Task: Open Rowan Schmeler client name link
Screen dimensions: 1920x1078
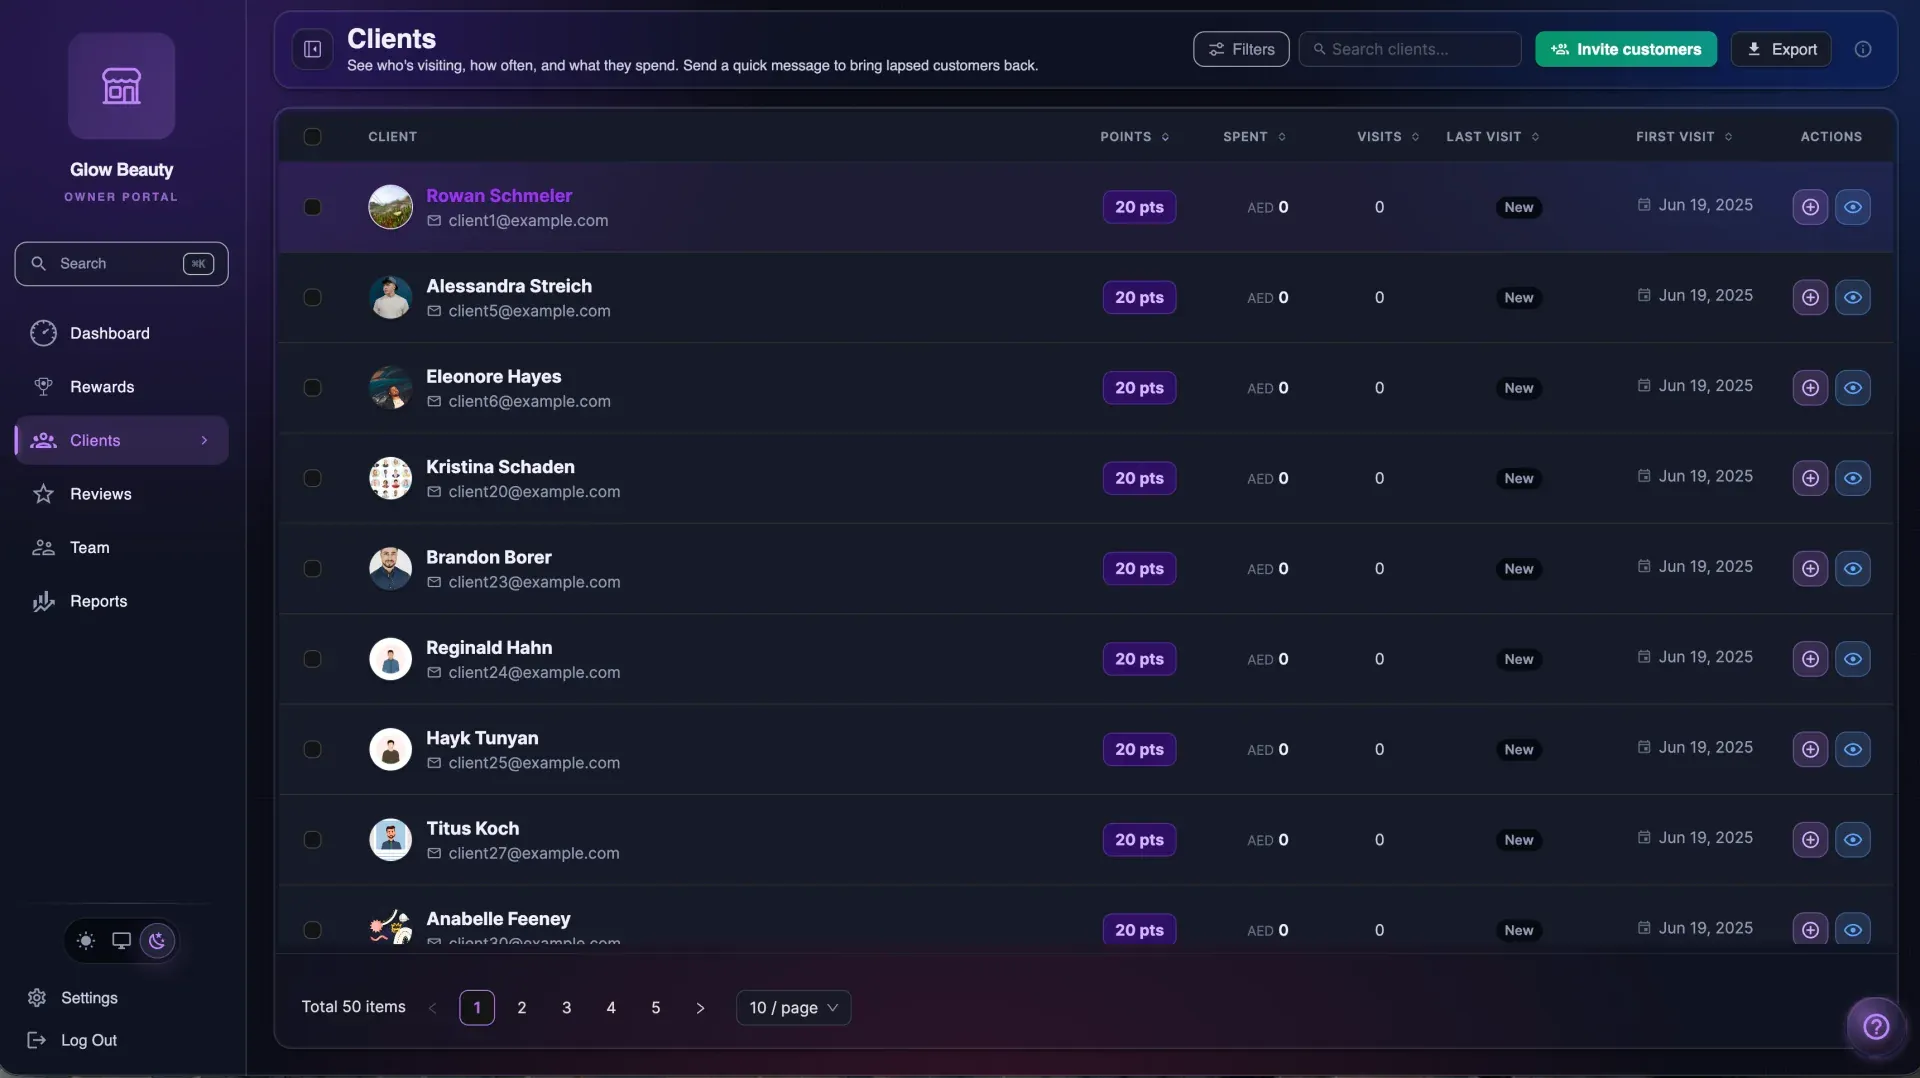Action: pos(499,196)
